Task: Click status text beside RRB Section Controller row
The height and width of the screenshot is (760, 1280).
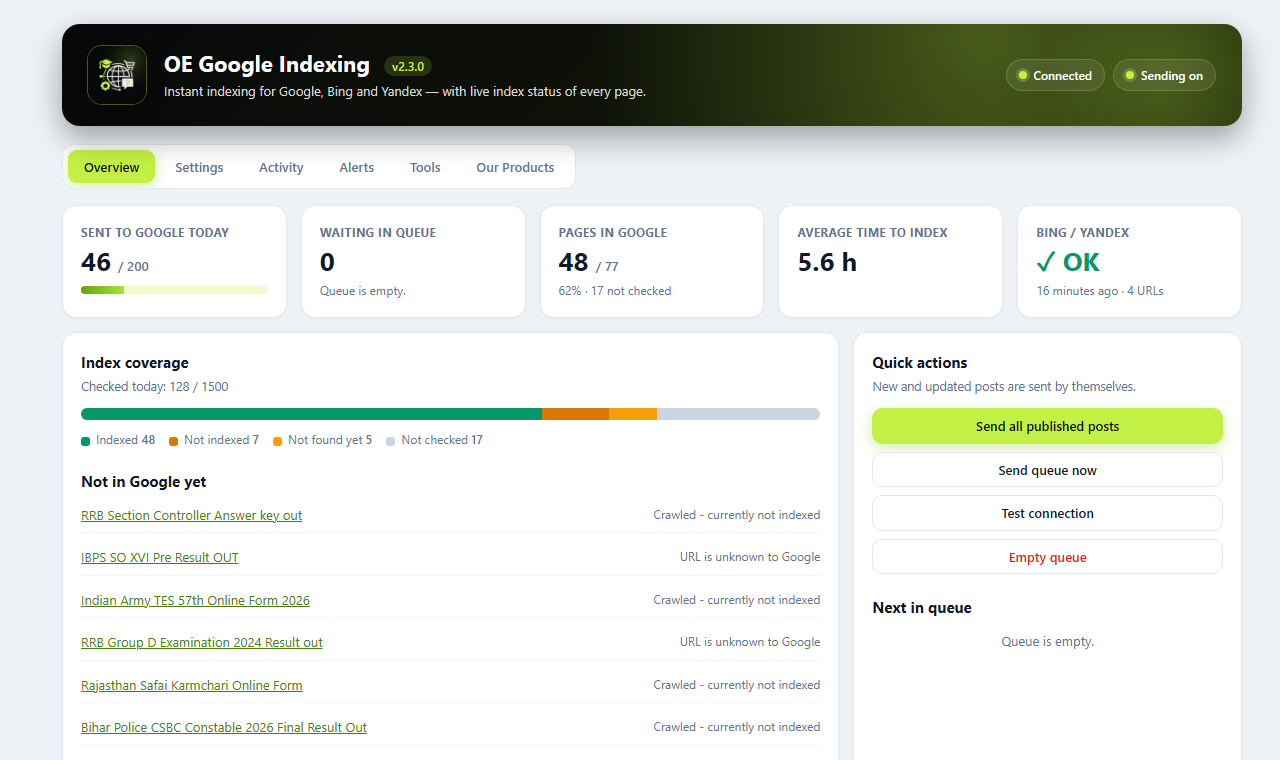Action: coord(737,516)
